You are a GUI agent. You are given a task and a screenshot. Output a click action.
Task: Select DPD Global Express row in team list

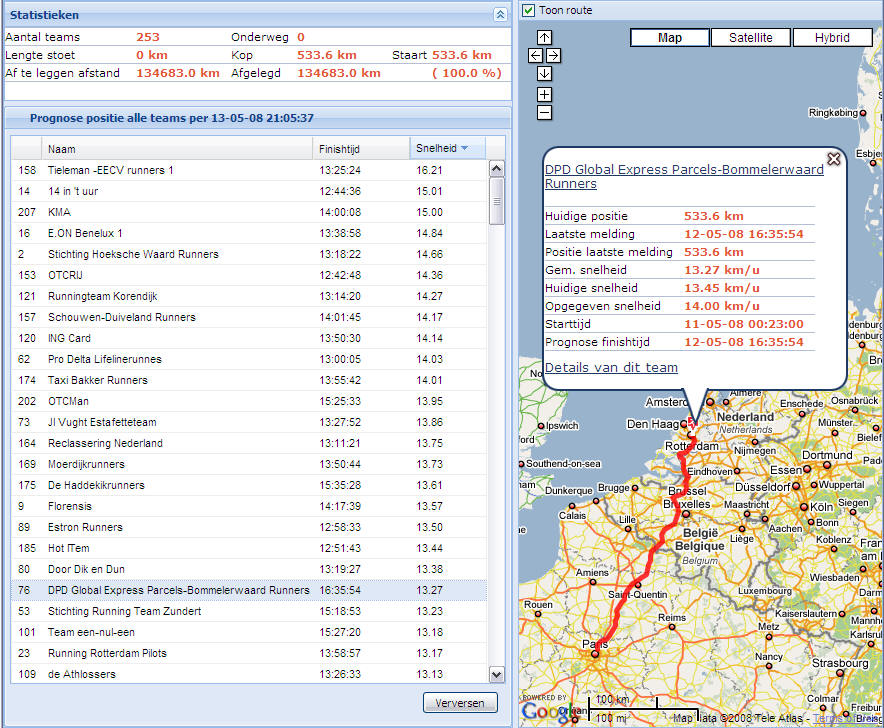(249, 590)
